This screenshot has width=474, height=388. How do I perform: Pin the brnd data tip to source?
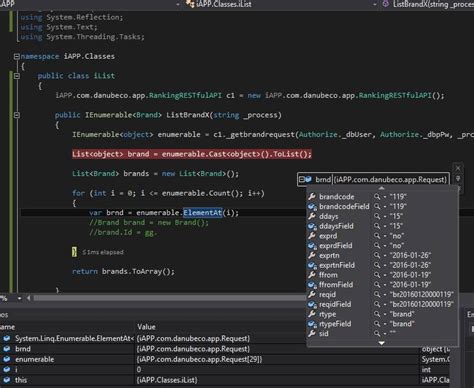(x=458, y=179)
